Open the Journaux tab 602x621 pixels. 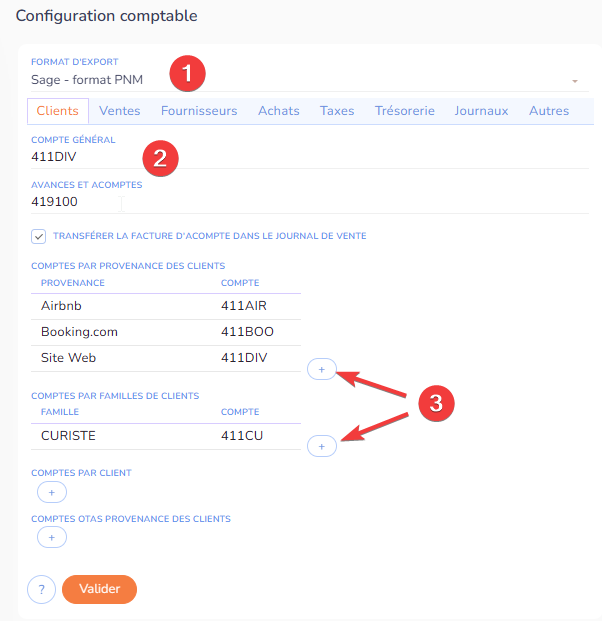(481, 111)
